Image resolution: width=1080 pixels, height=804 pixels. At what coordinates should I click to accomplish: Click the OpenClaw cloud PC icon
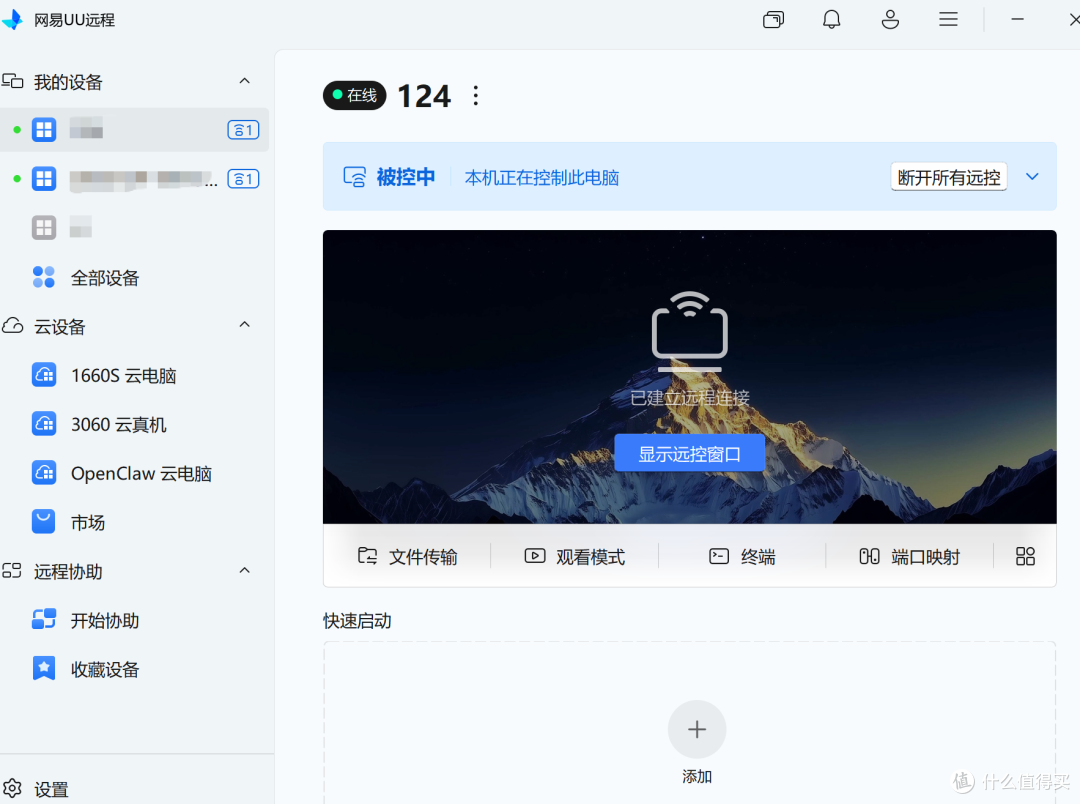44,473
